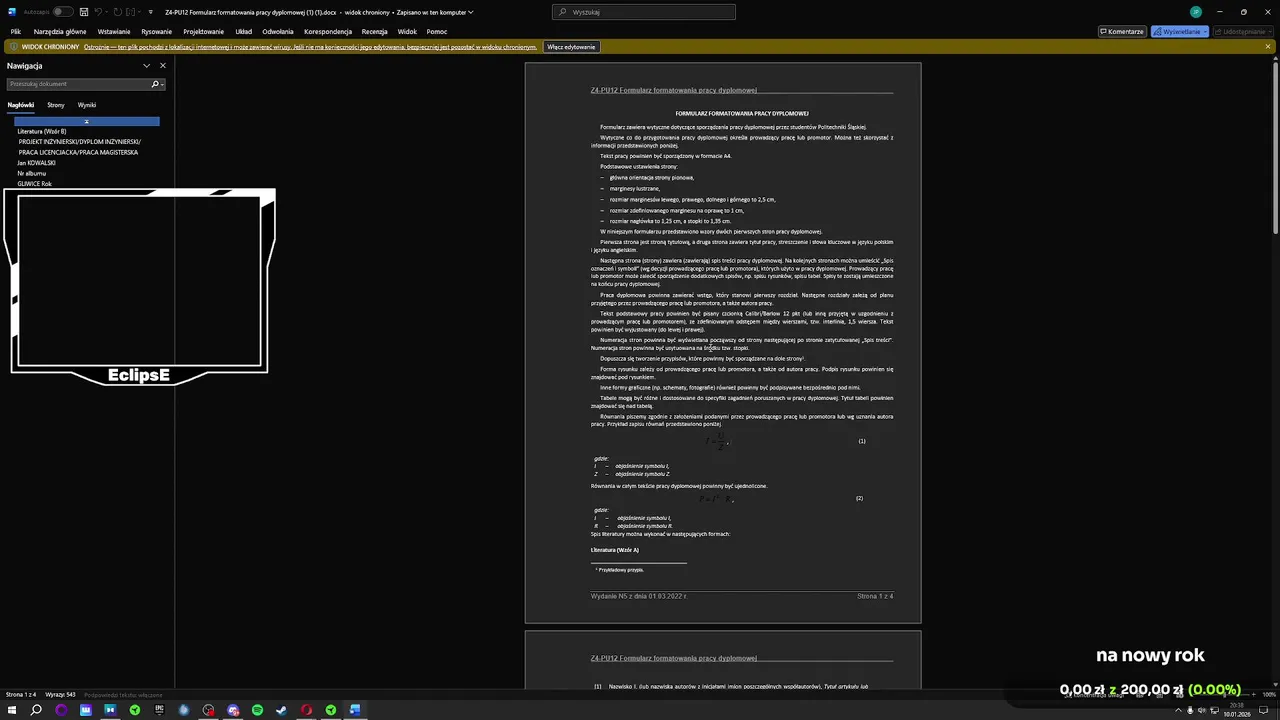Viewport: 1280px width, 720px height.
Task: Click the navigation search magnifier icon
Action: [155, 84]
